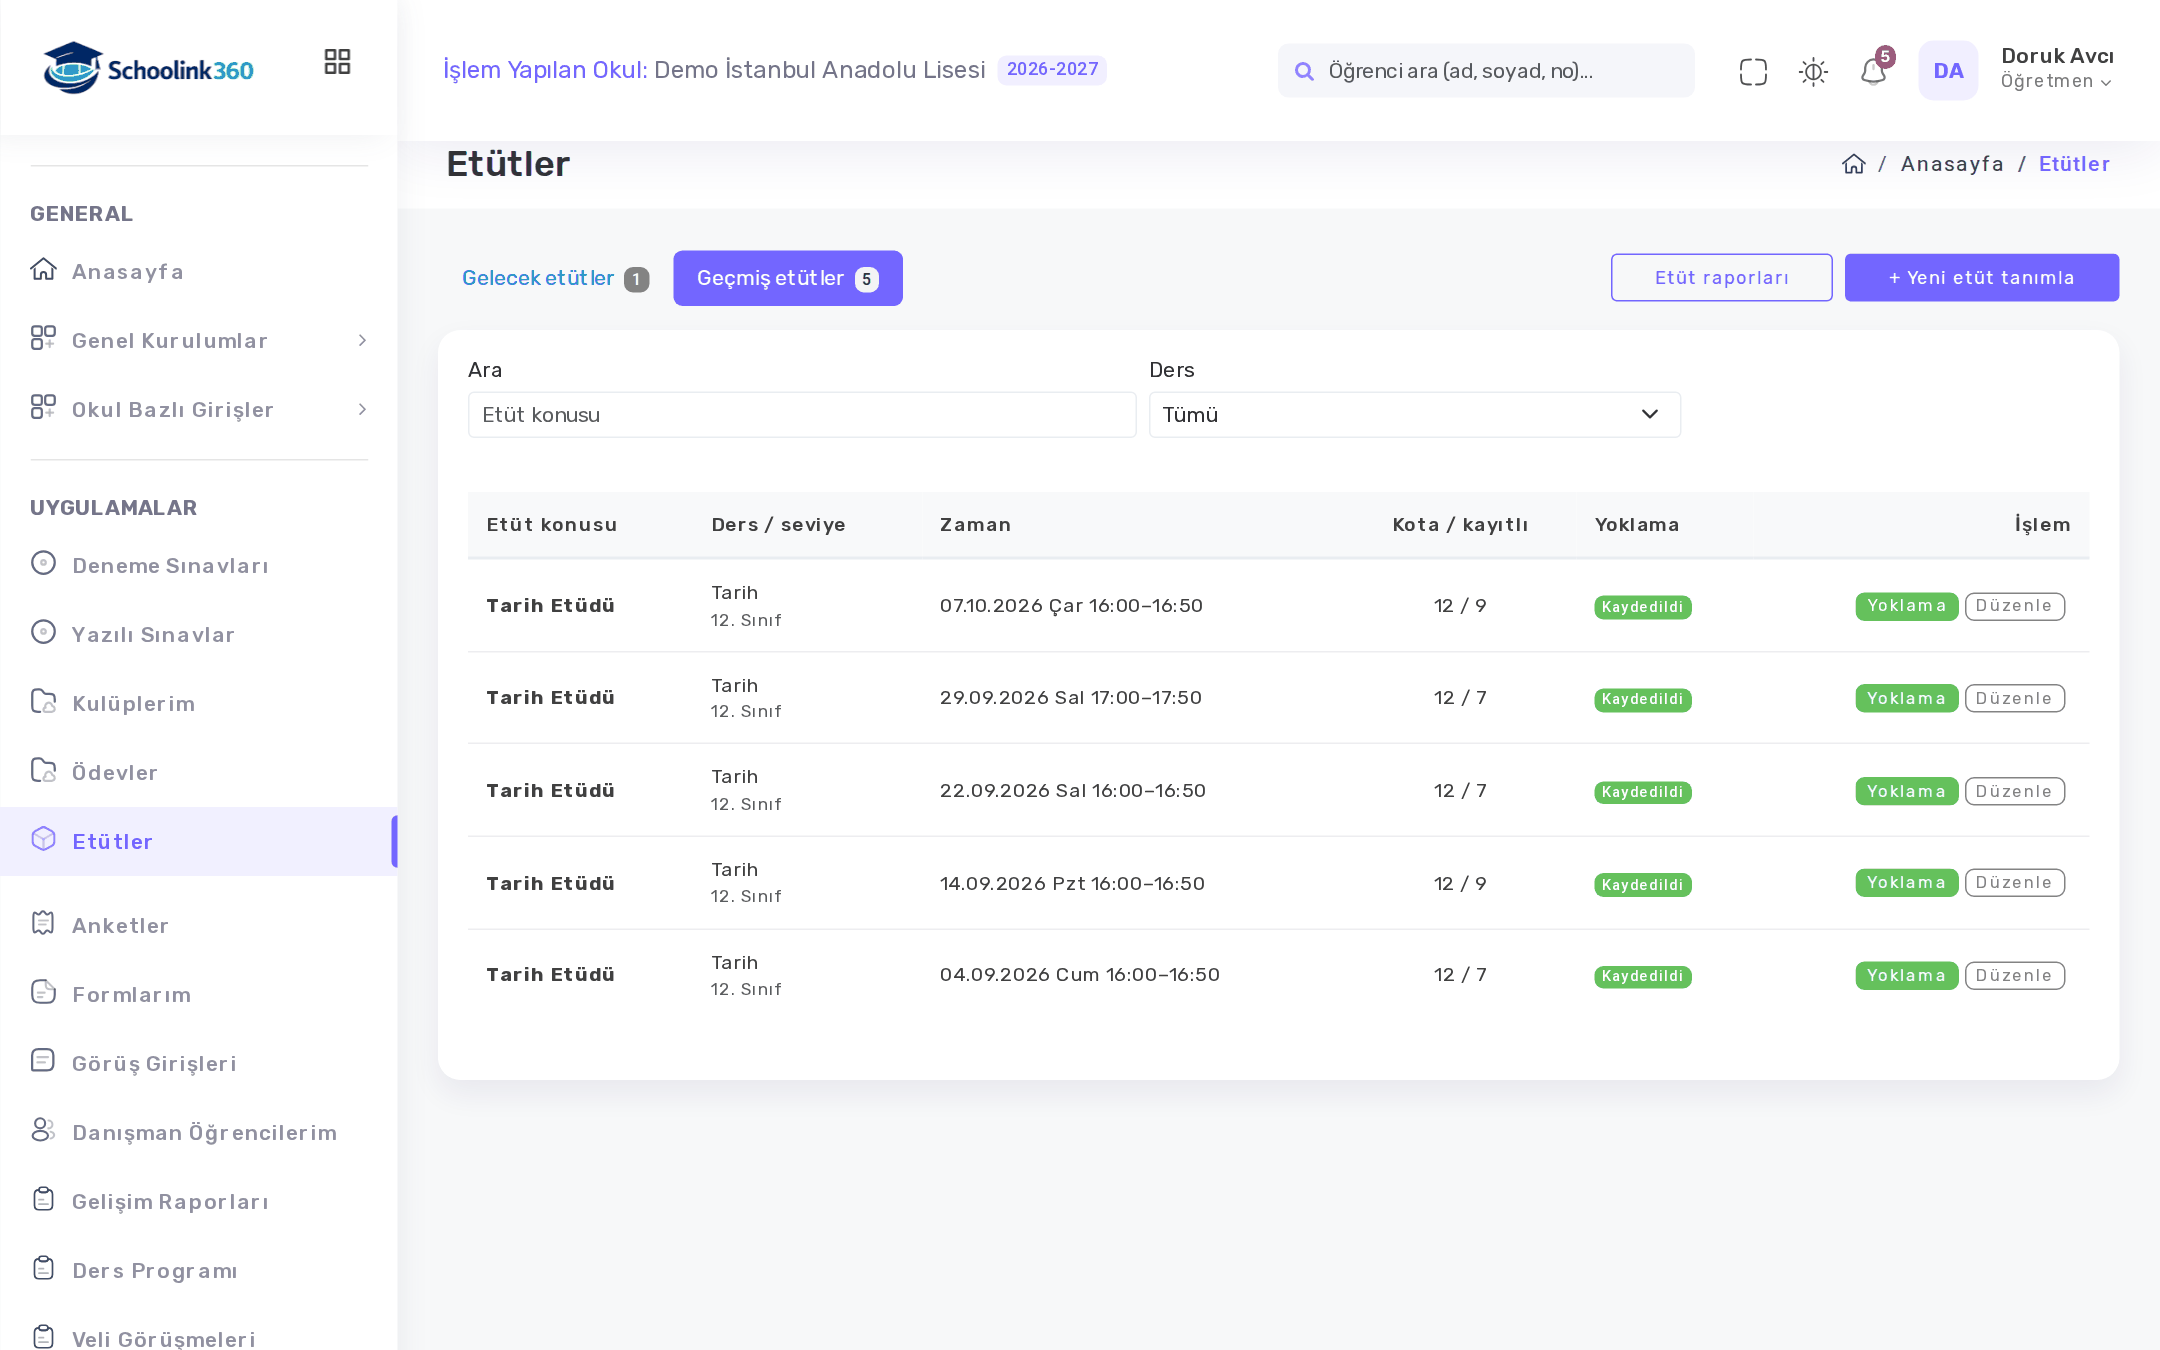Open Formlarım in sidebar

pyautogui.click(x=199, y=994)
